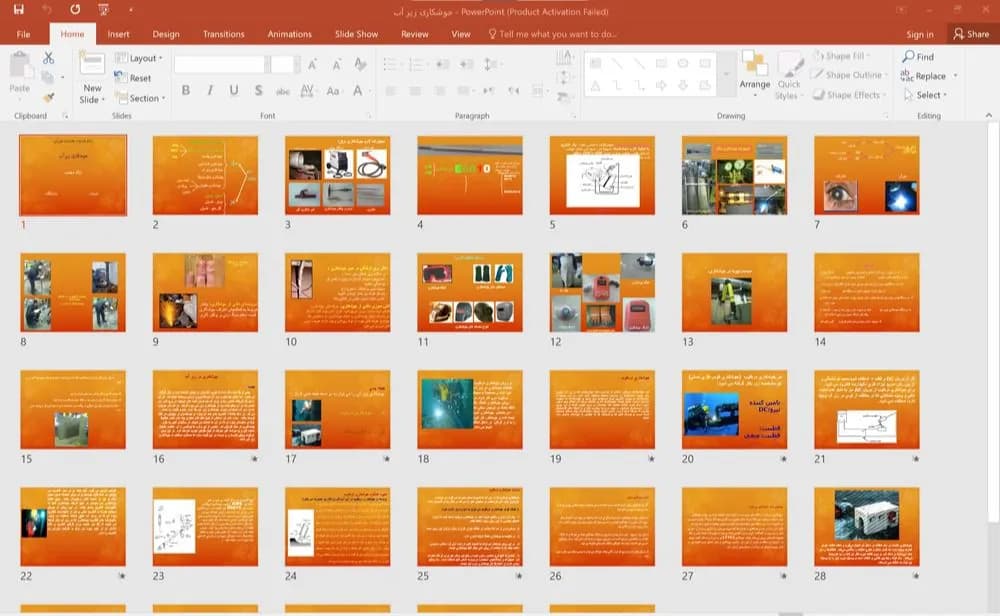Cut the selection with the scissors icon
1000x616 pixels.
(x=48, y=57)
